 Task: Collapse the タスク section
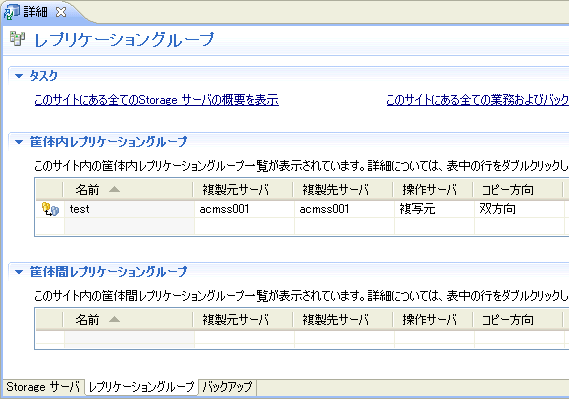pos(19,76)
